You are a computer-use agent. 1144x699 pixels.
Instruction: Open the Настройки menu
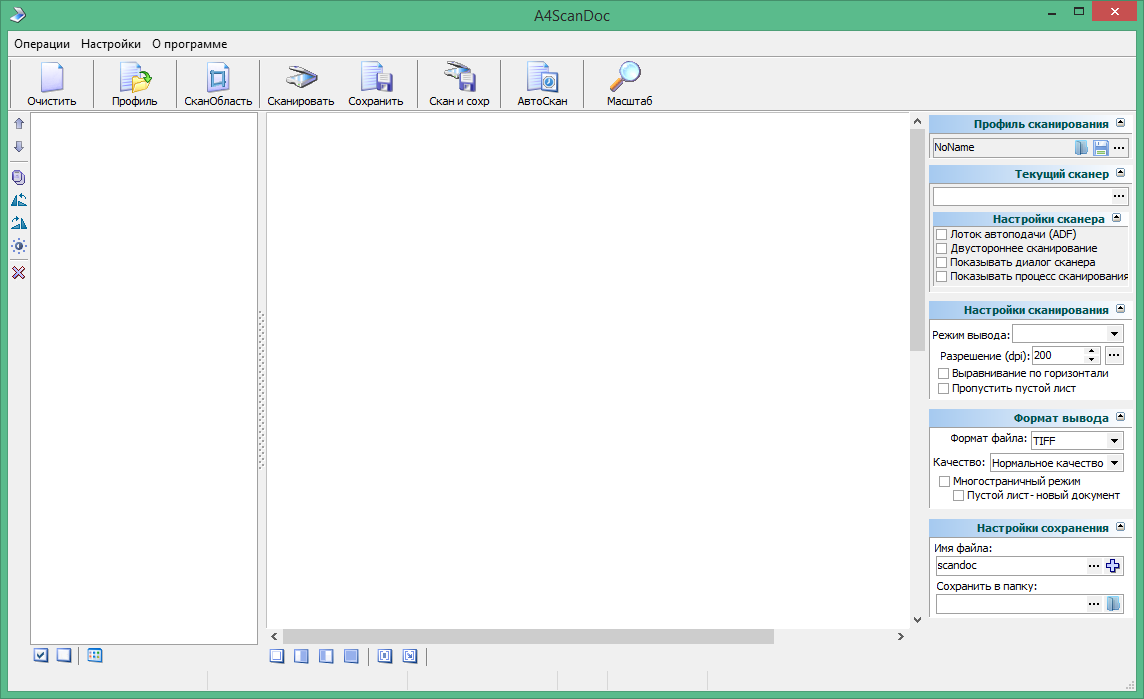click(x=111, y=44)
